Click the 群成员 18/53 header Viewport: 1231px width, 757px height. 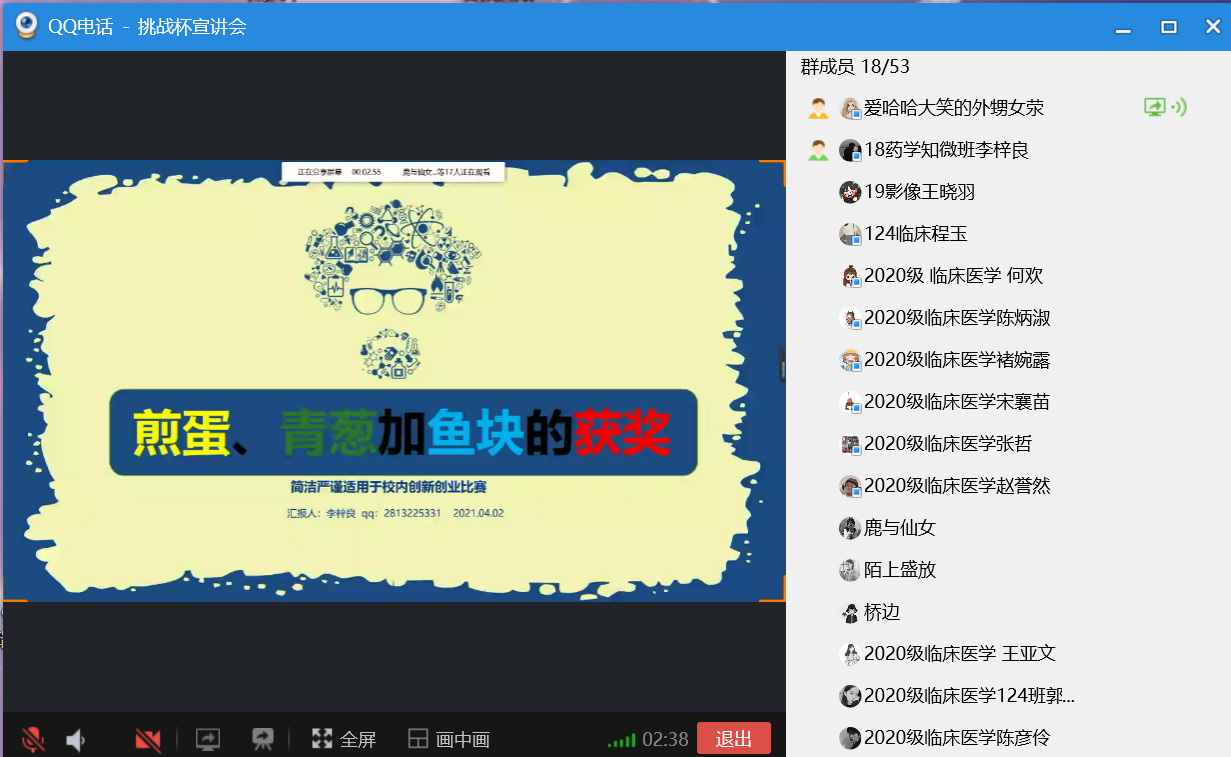coord(855,67)
